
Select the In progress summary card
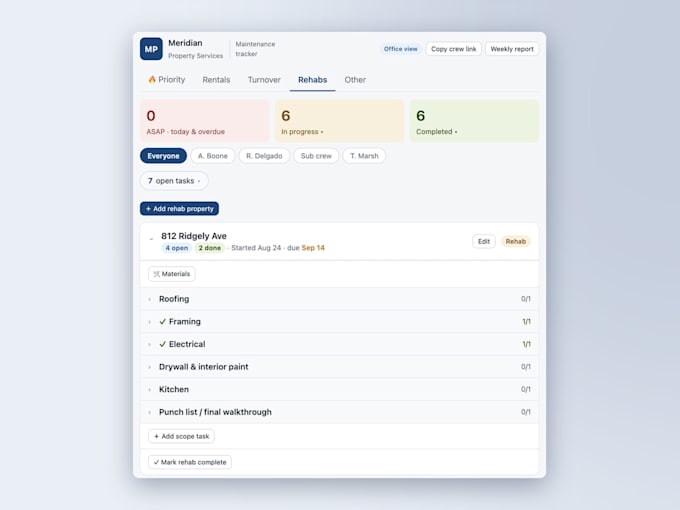339,121
